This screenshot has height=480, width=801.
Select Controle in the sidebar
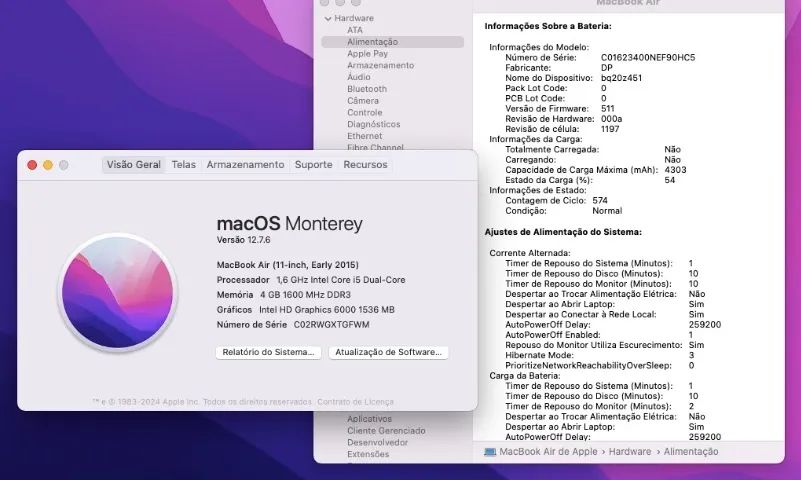[364, 112]
